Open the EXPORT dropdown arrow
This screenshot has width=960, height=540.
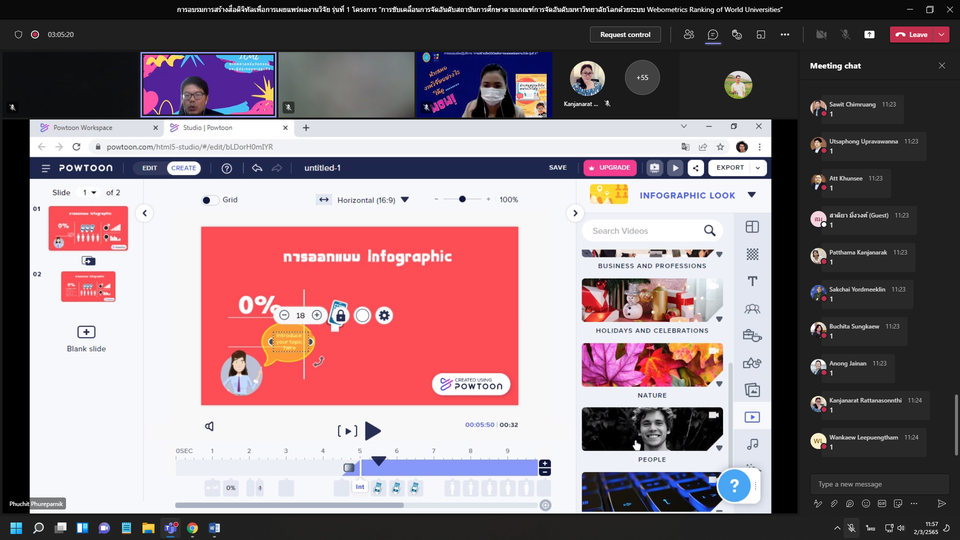click(x=758, y=168)
